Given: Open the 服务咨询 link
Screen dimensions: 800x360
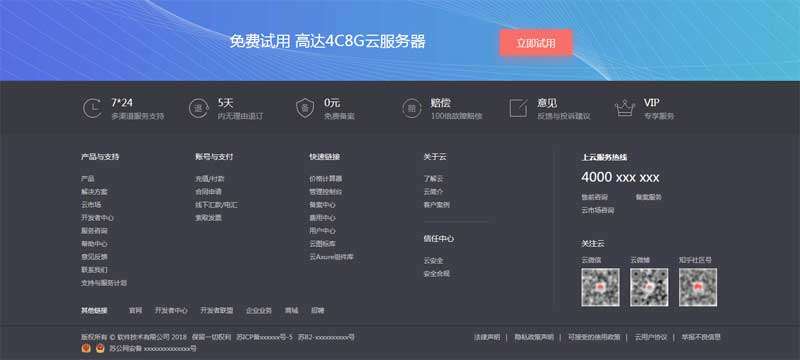Looking at the screenshot, I should click(94, 231).
